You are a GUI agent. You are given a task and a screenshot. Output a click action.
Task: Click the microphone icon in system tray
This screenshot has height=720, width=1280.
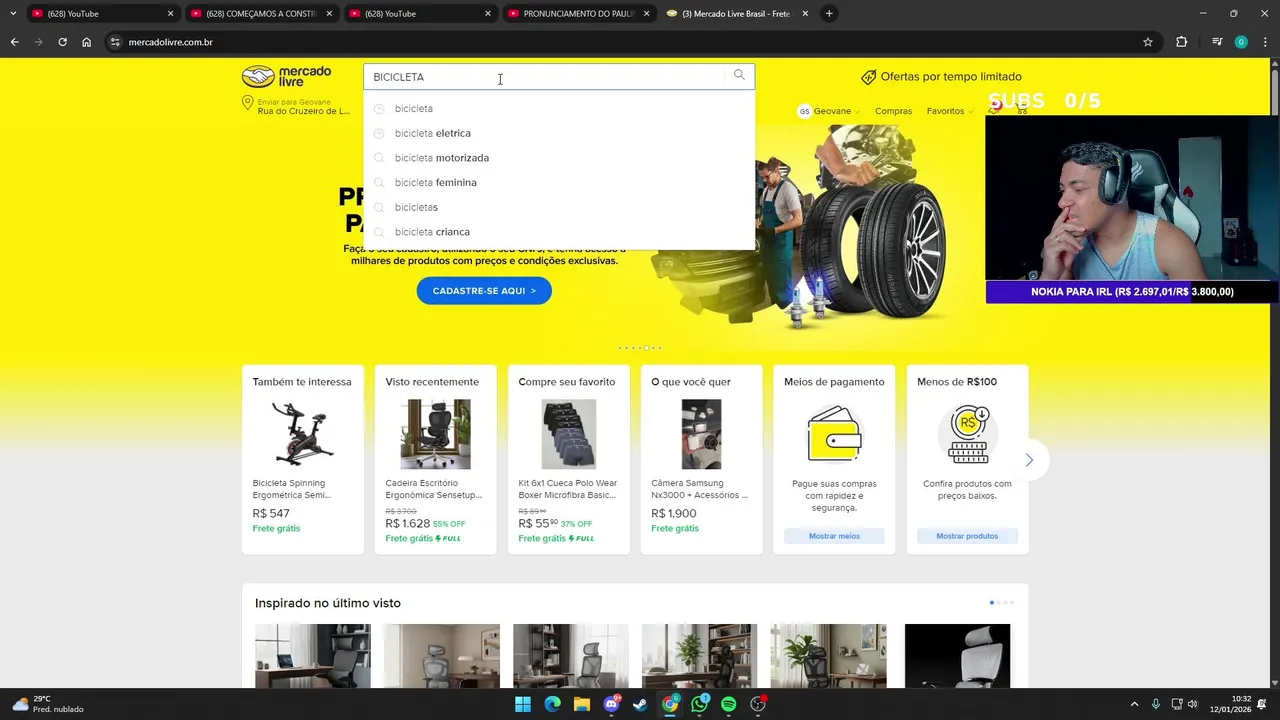click(1155, 704)
